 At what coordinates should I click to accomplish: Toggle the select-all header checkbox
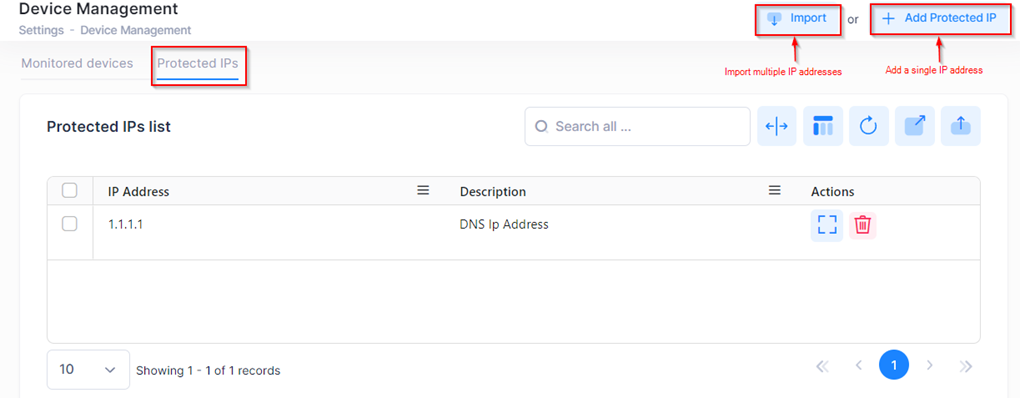tap(70, 191)
